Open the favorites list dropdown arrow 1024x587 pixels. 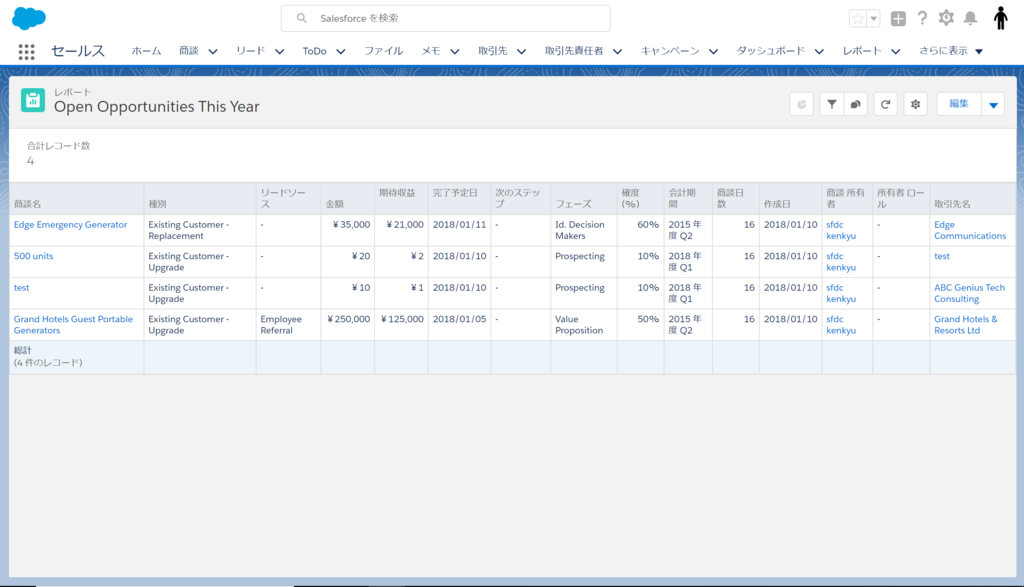[x=873, y=18]
